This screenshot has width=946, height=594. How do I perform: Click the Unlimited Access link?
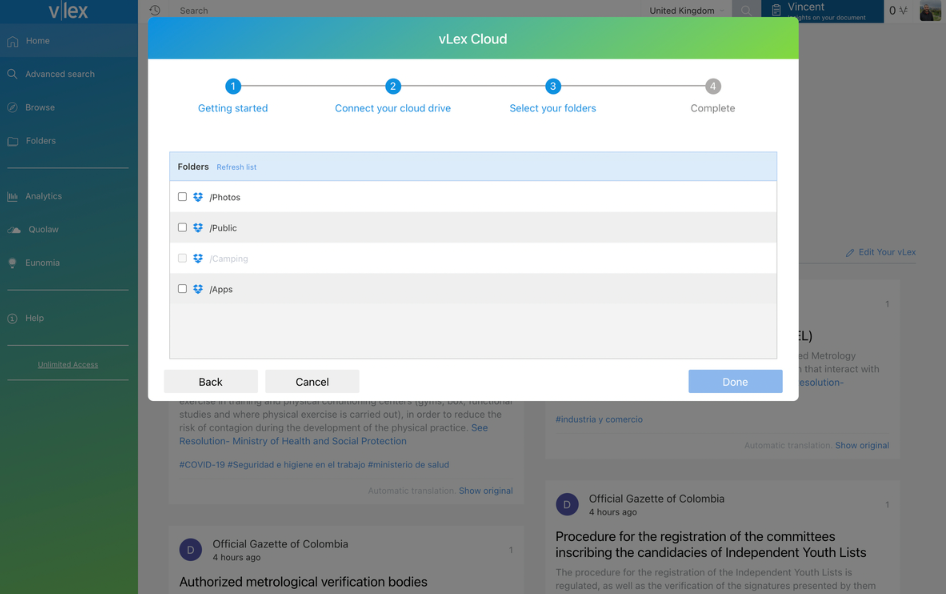point(68,365)
